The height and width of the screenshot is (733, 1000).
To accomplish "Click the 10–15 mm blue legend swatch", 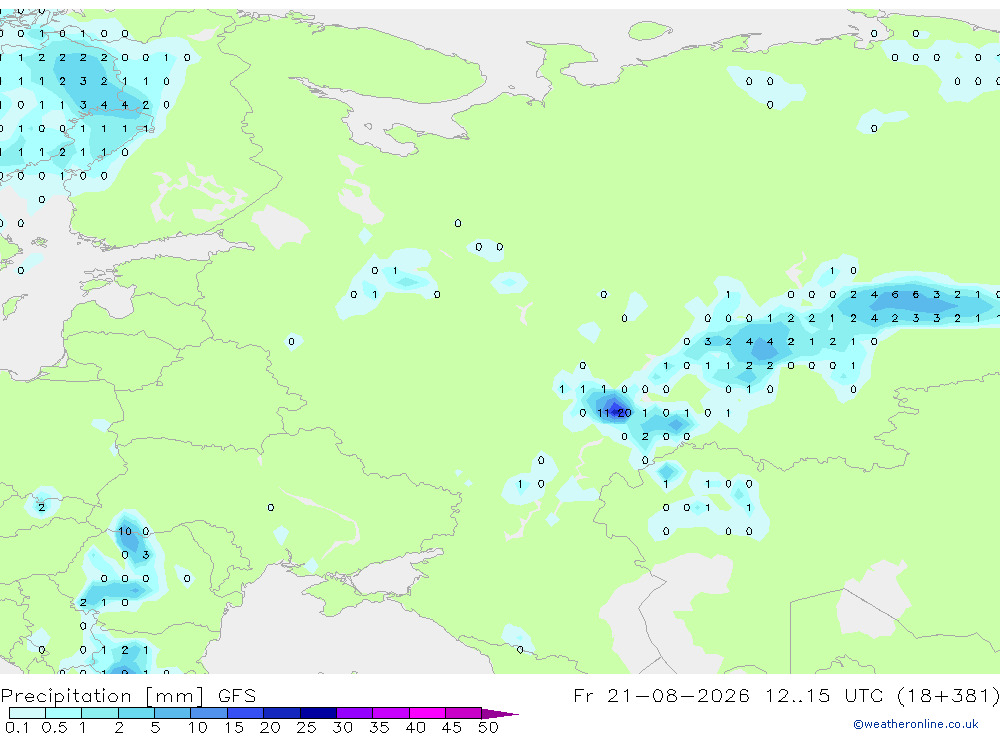I will click(x=209, y=713).
